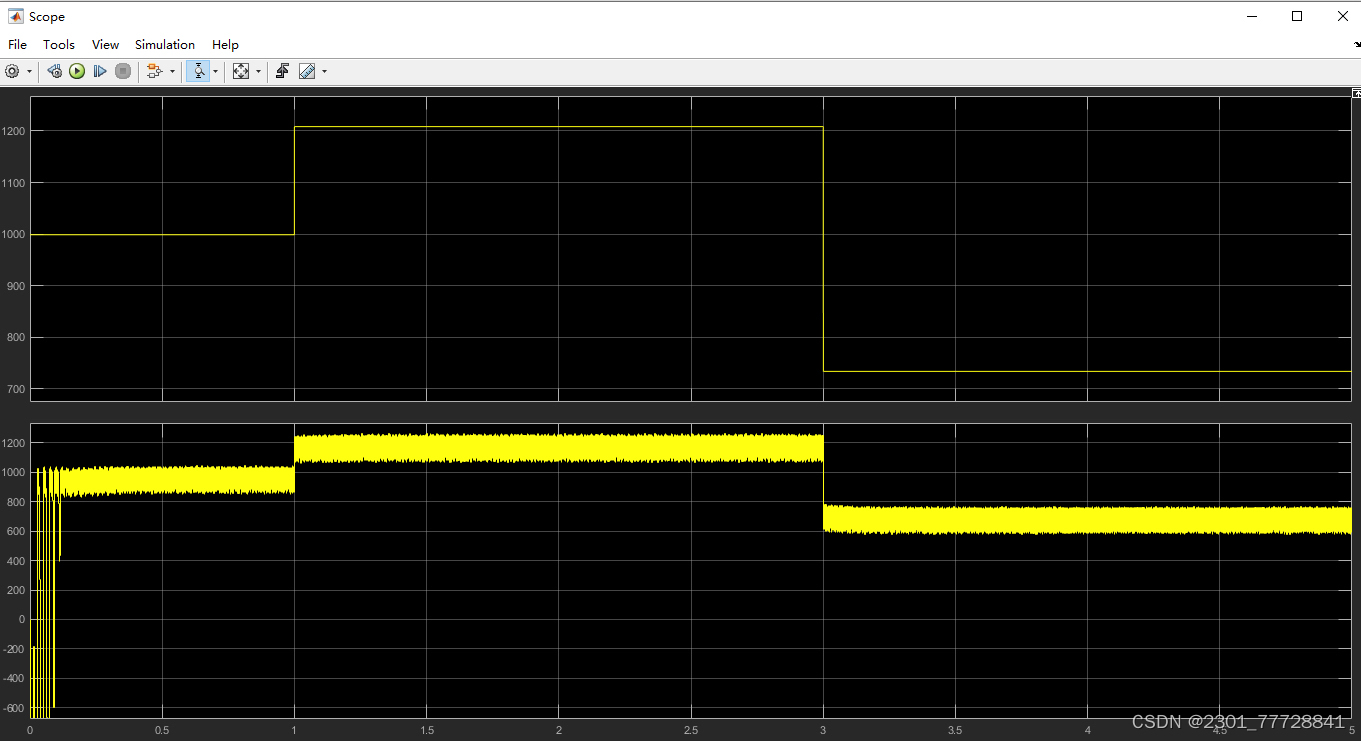This screenshot has height=741, width=1361.
Task: Expand the dropdown next to the signal selector icon
Action: (x=172, y=72)
